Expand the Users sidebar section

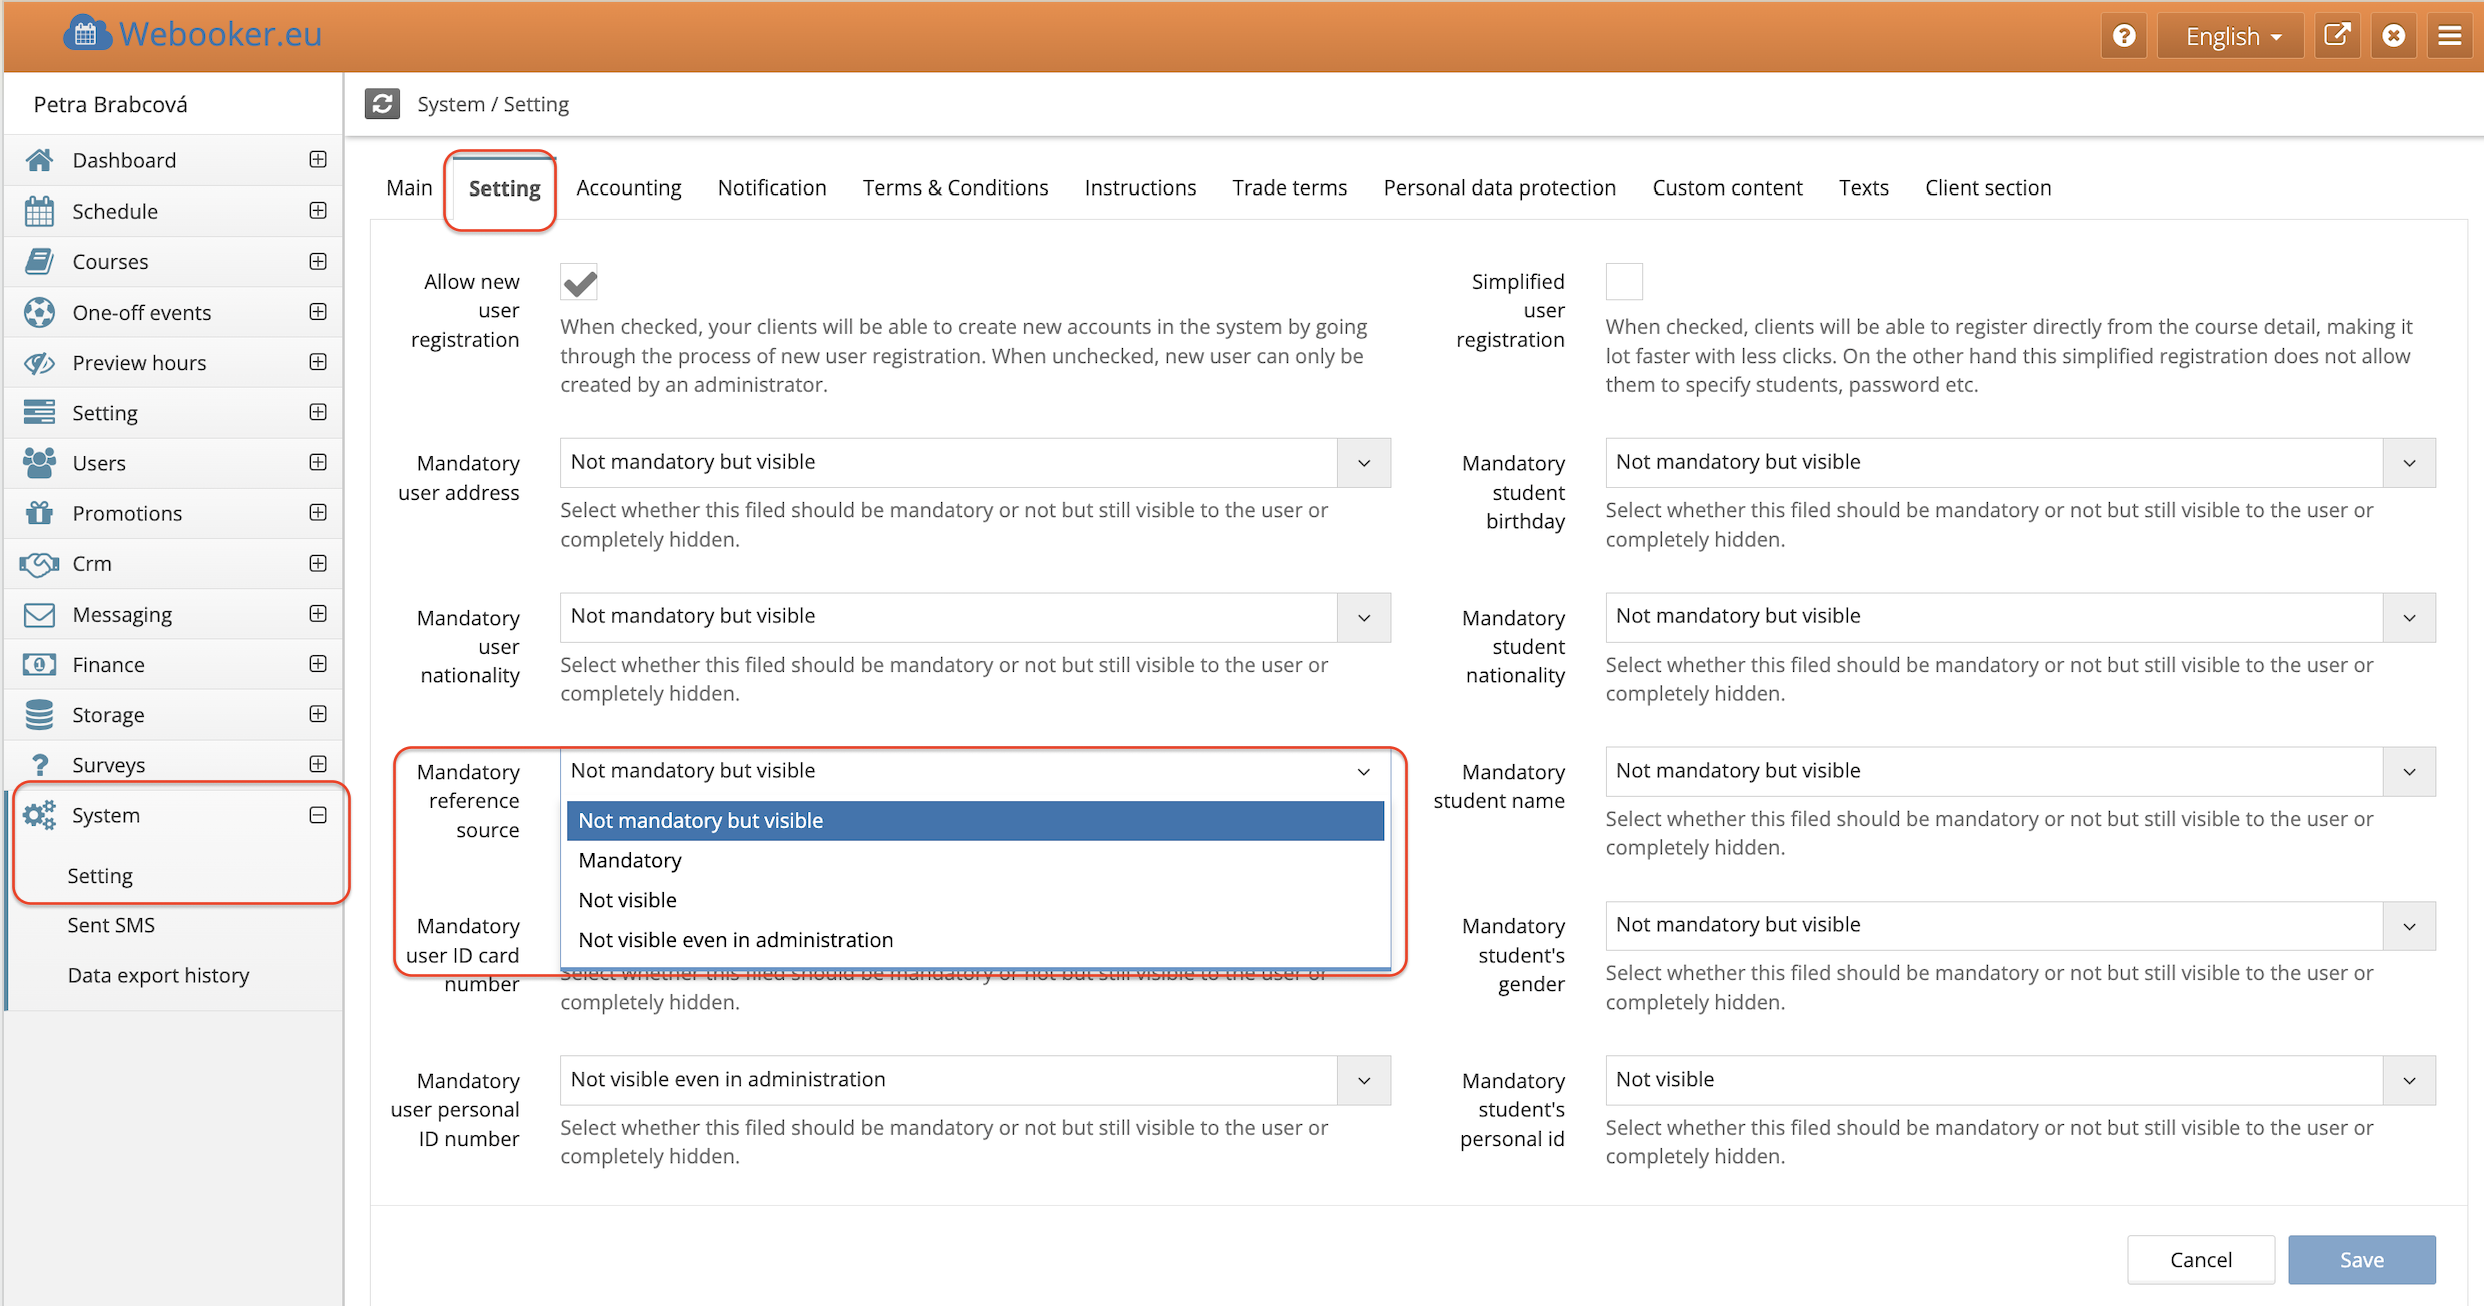pyautogui.click(x=318, y=463)
